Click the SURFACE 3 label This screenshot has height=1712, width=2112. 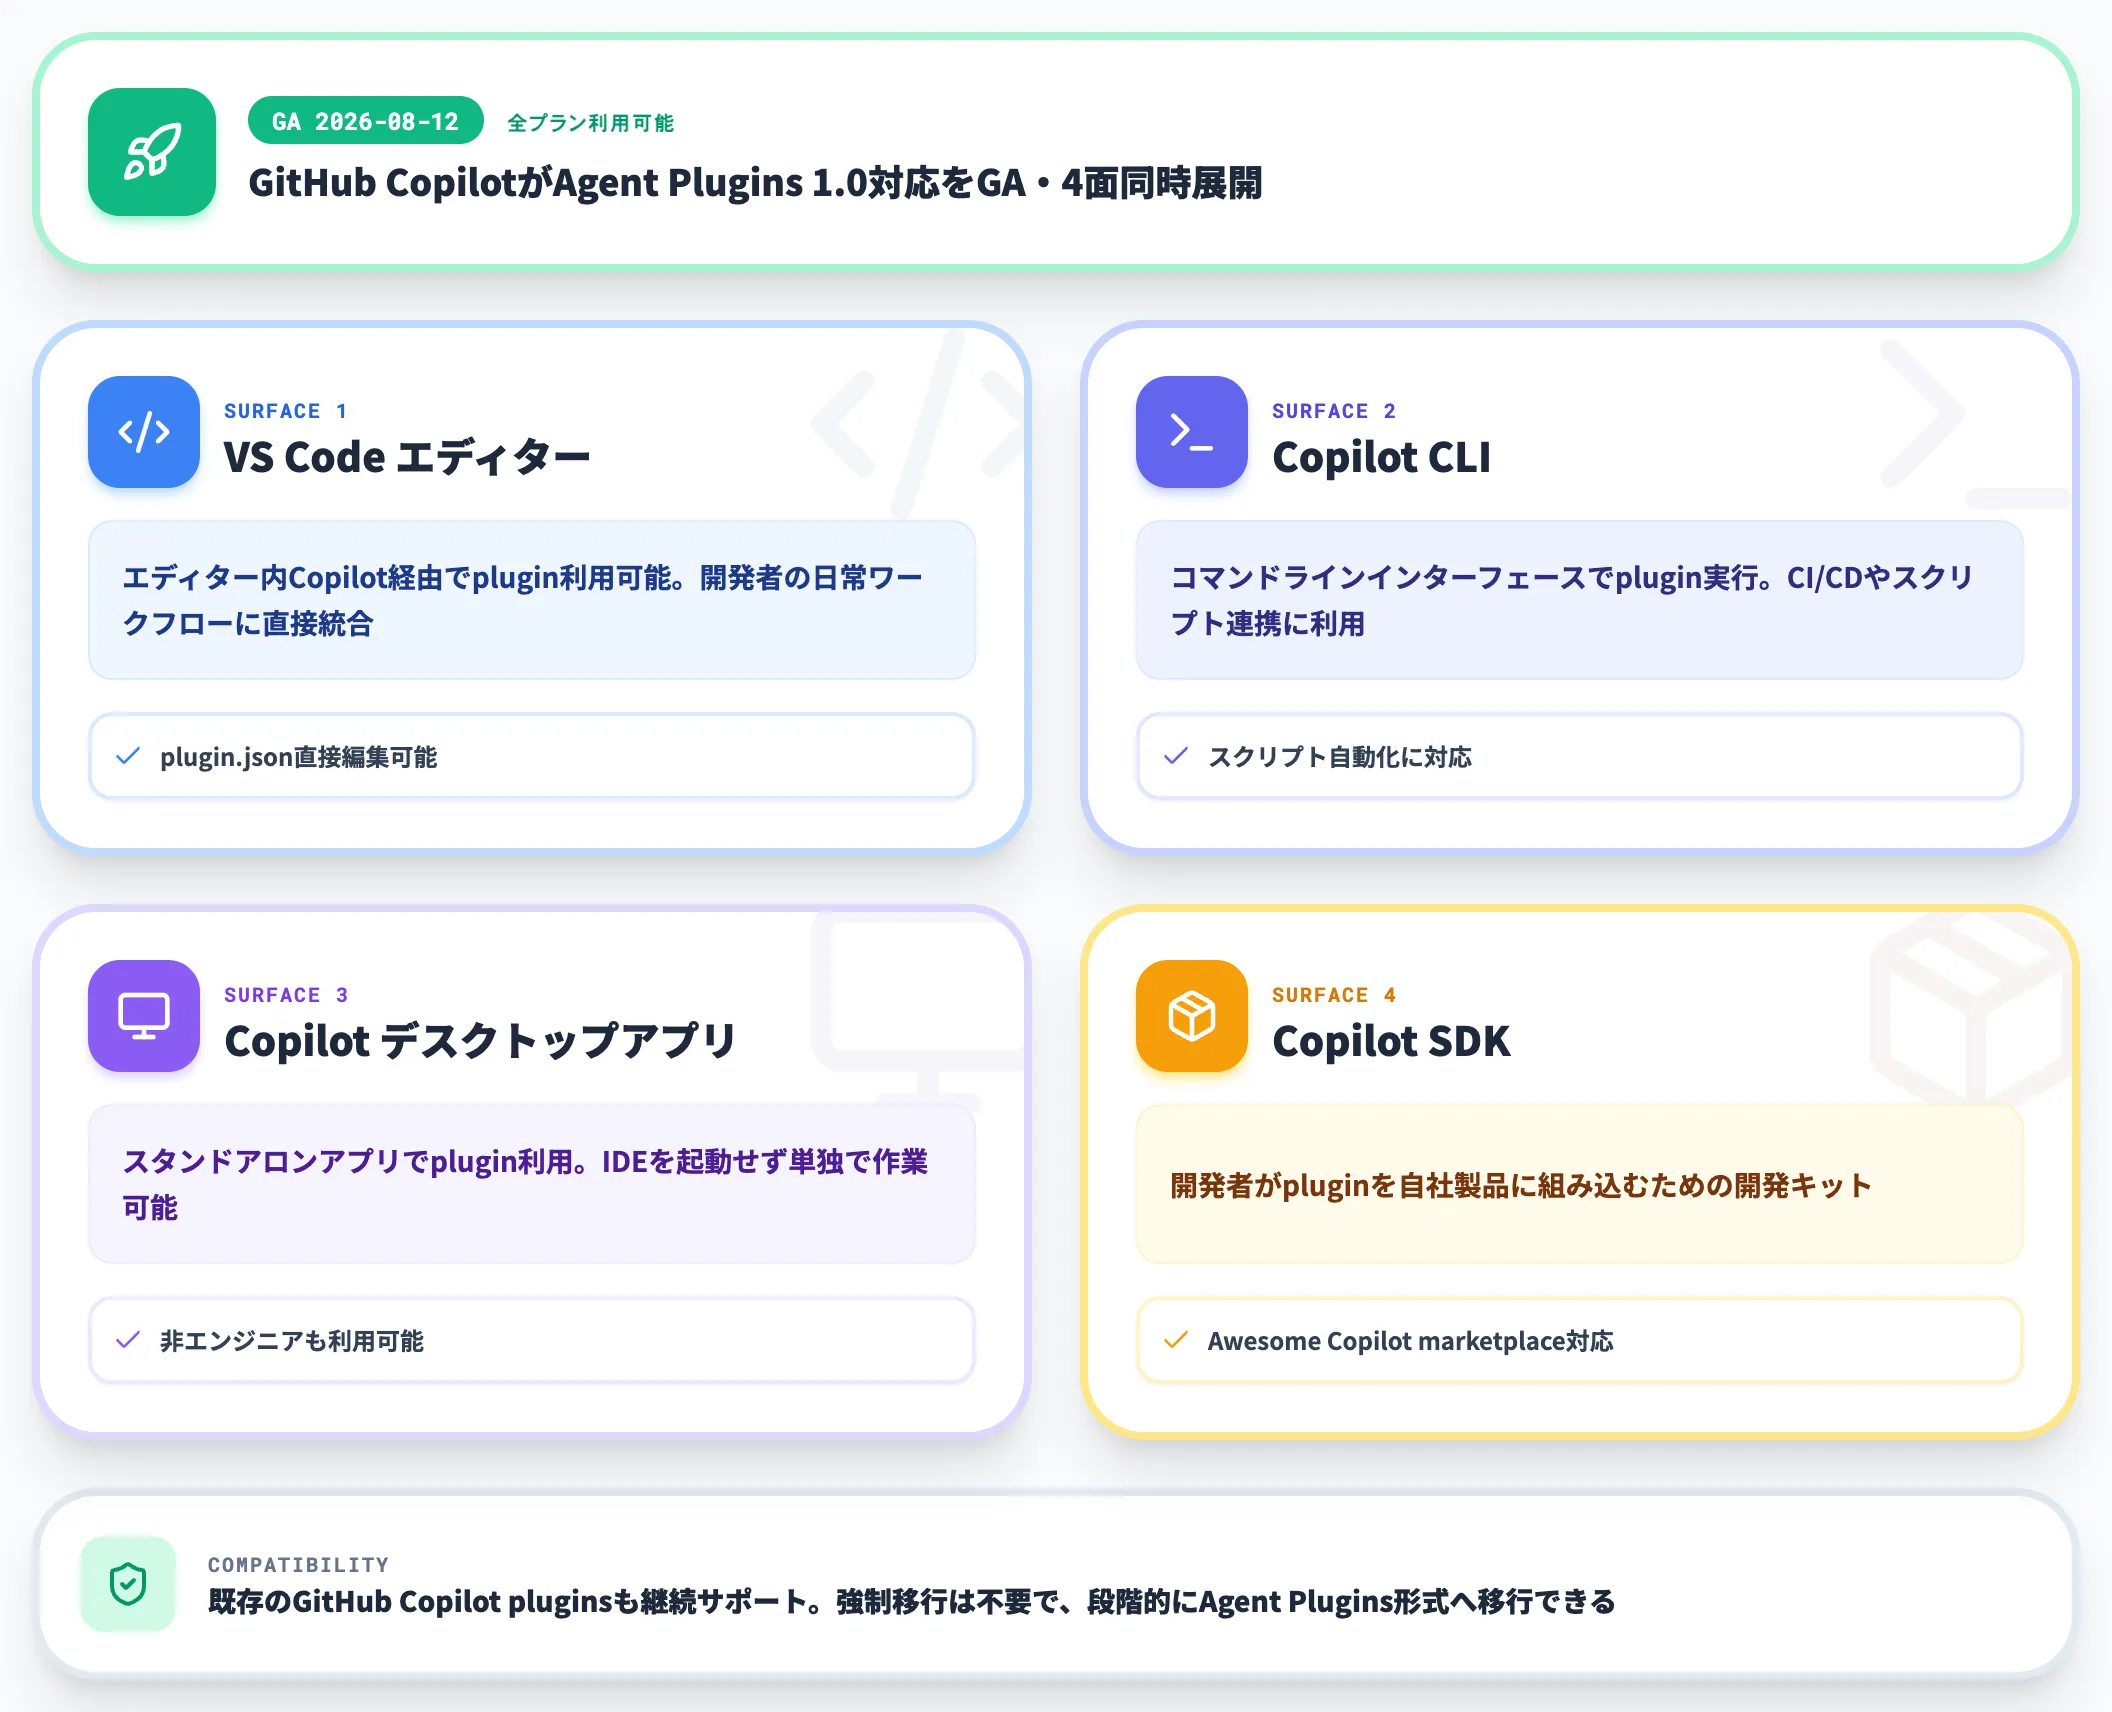(286, 995)
